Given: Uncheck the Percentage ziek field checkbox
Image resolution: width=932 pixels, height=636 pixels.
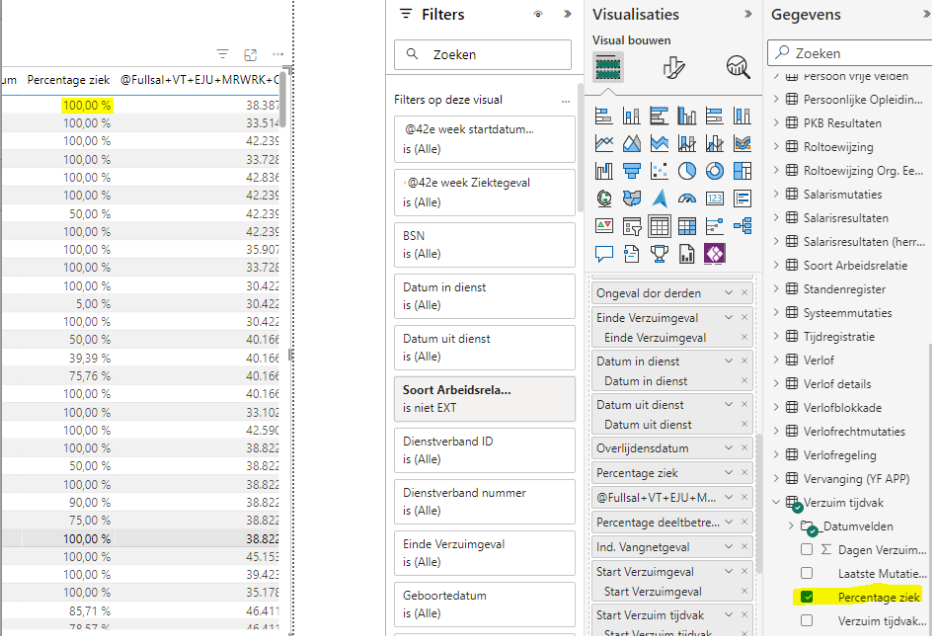Looking at the screenshot, I should click(x=807, y=597).
